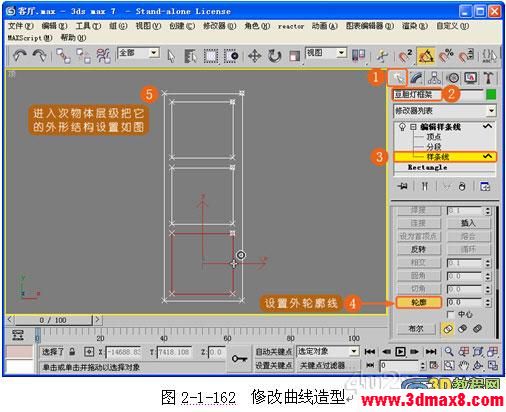This screenshot has height=412, width=506.
Task: Click Use Pivot Point Center icon
Action: pos(359,56)
